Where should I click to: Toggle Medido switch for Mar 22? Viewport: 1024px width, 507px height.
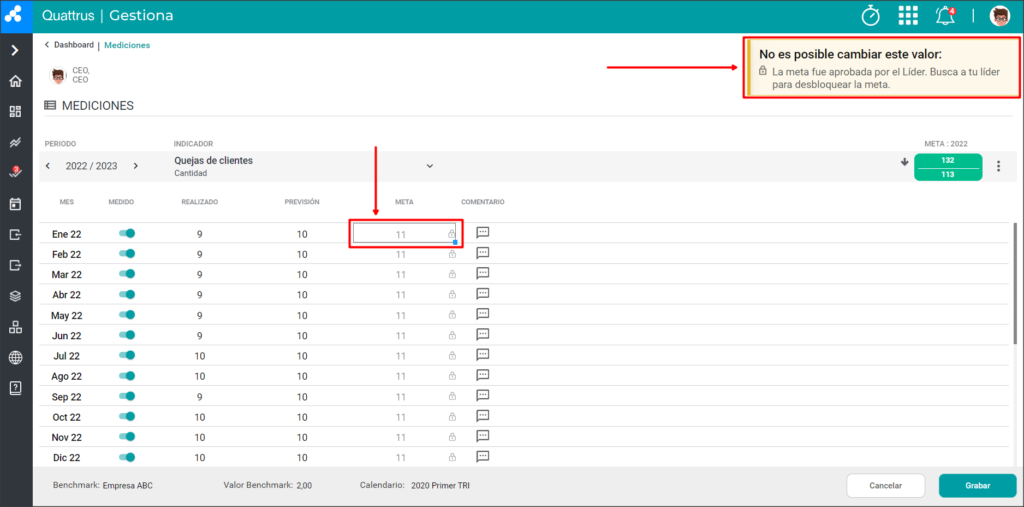coord(127,274)
